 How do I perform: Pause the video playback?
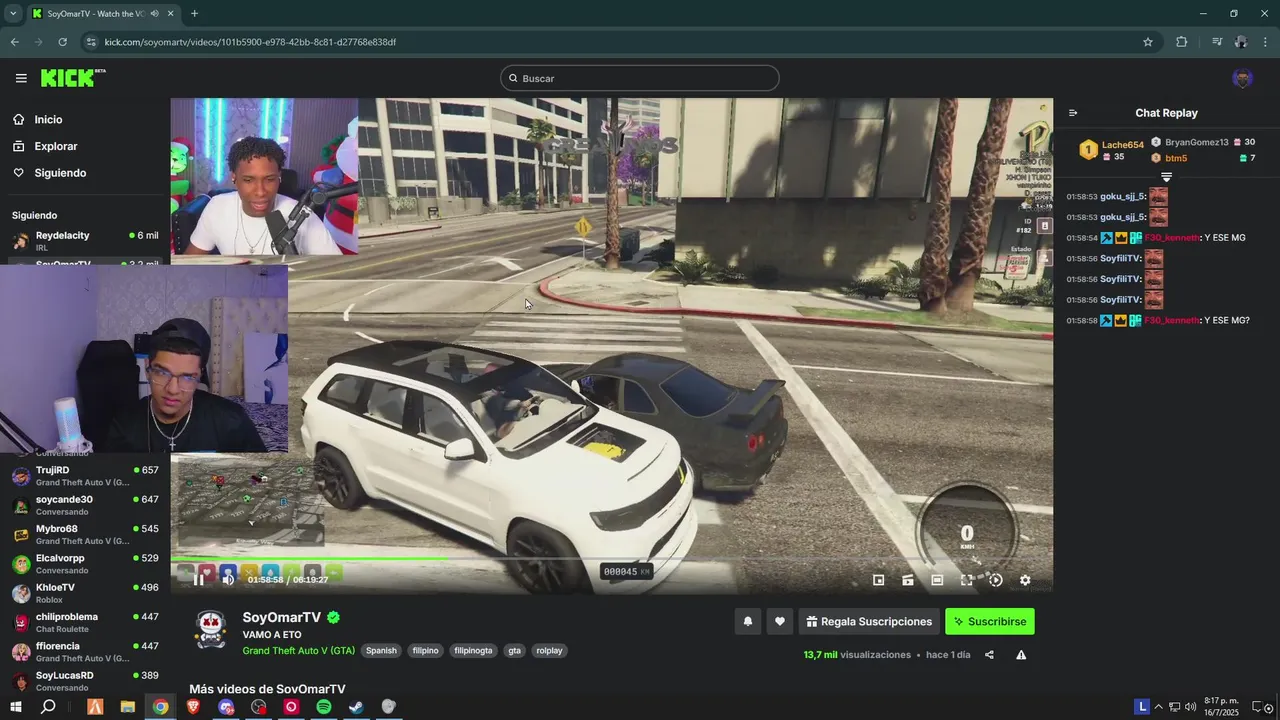point(198,579)
